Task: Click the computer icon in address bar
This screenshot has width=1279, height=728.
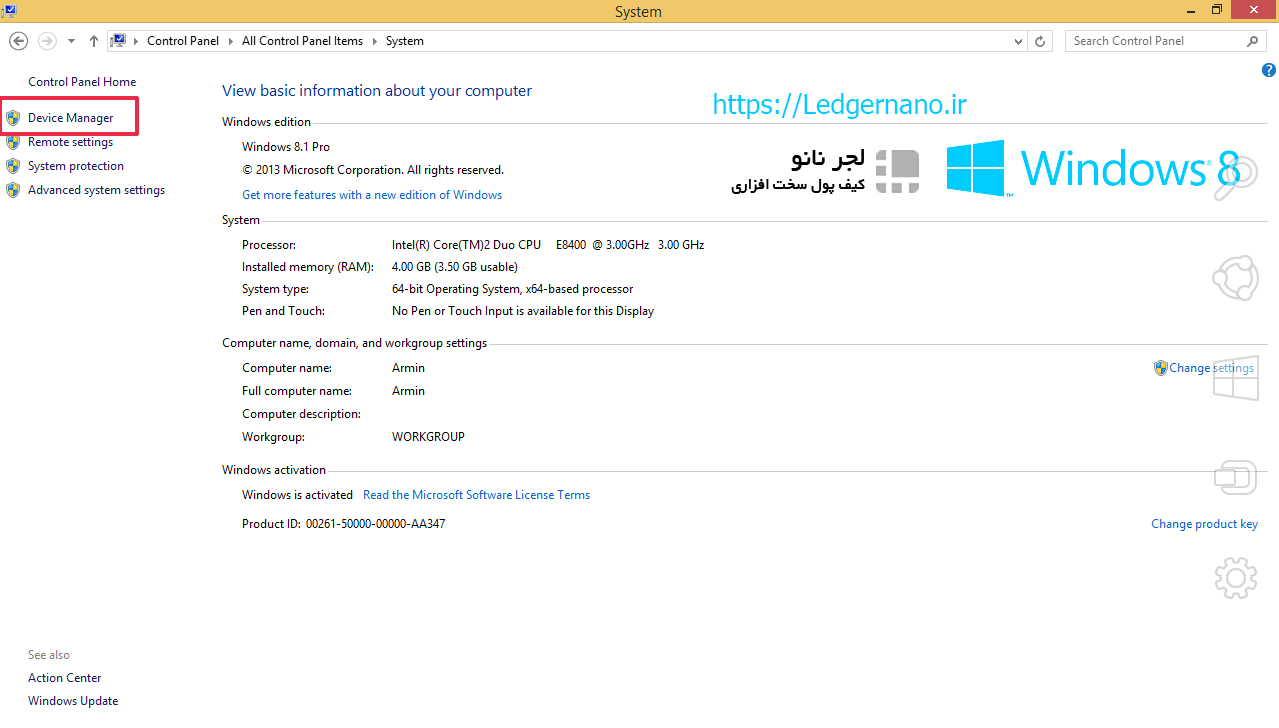Action: click(x=118, y=41)
